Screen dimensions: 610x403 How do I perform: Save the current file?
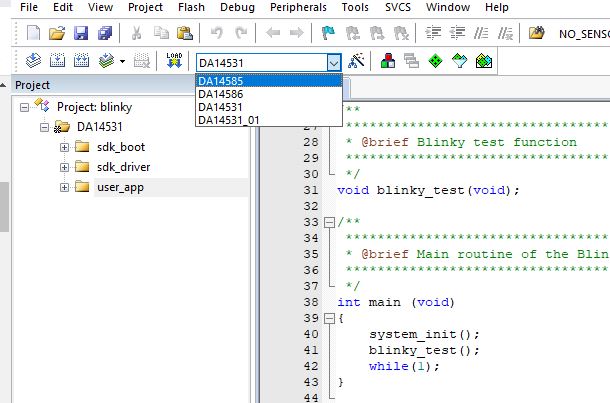click(x=81, y=33)
